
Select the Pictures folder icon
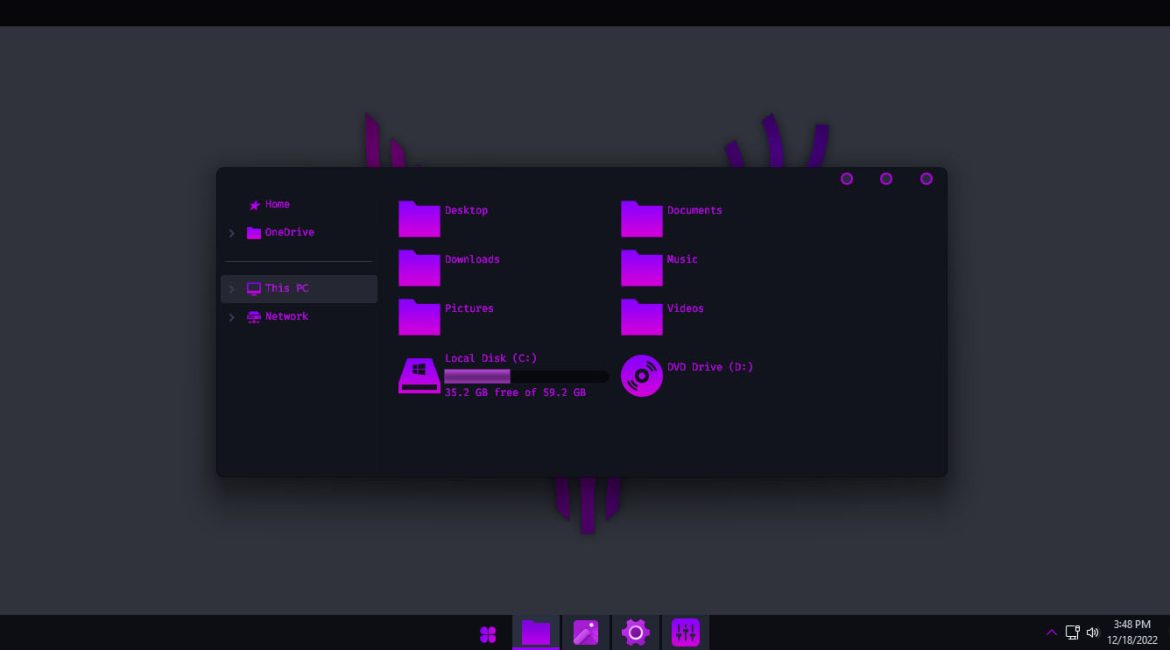(x=419, y=317)
